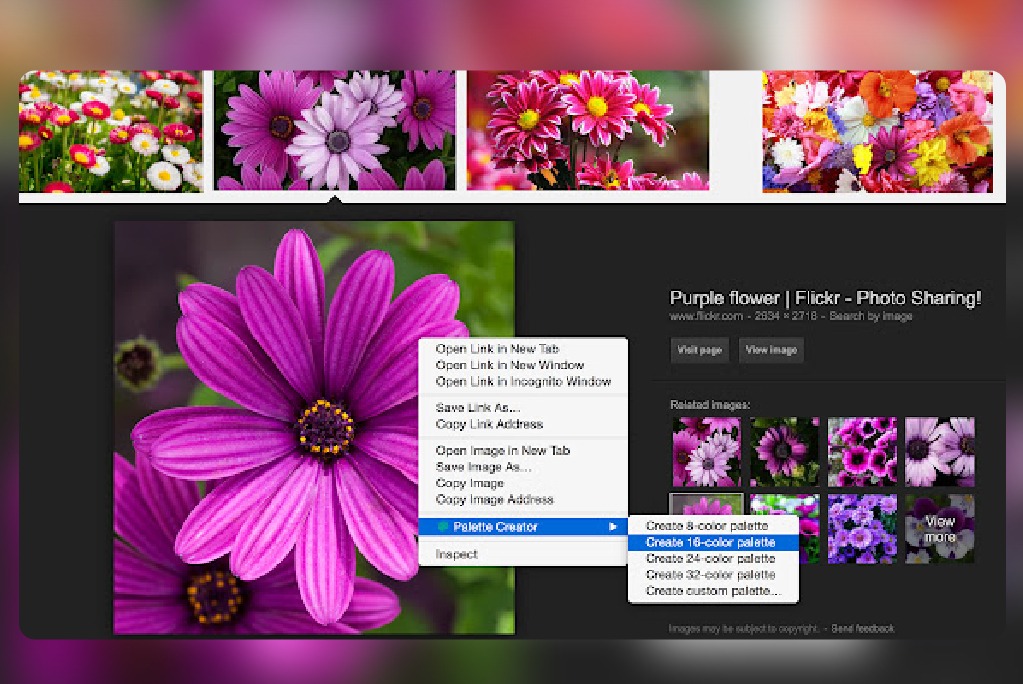The height and width of the screenshot is (684, 1023).
Task: Choose Open Link in Incognito Window
Action: click(x=523, y=381)
